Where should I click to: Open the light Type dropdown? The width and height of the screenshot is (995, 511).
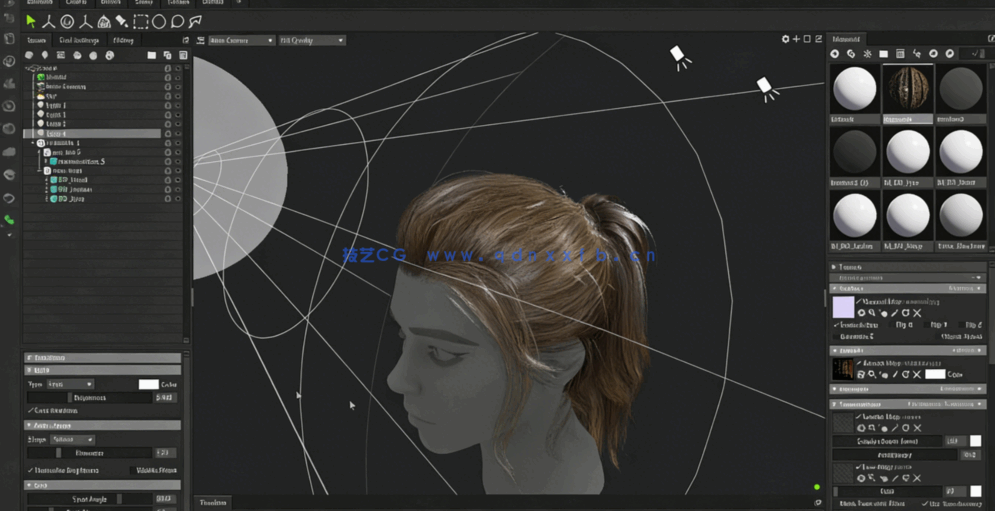tap(70, 384)
